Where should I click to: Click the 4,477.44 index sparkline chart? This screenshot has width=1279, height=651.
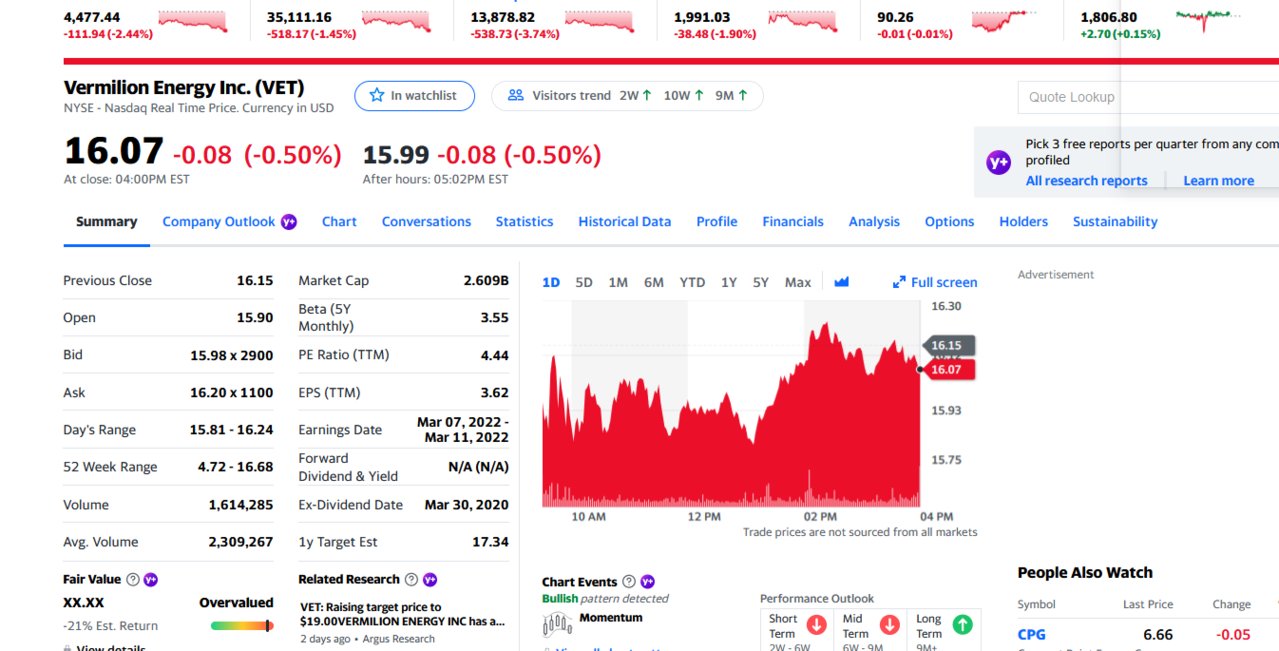pyautogui.click(x=192, y=22)
